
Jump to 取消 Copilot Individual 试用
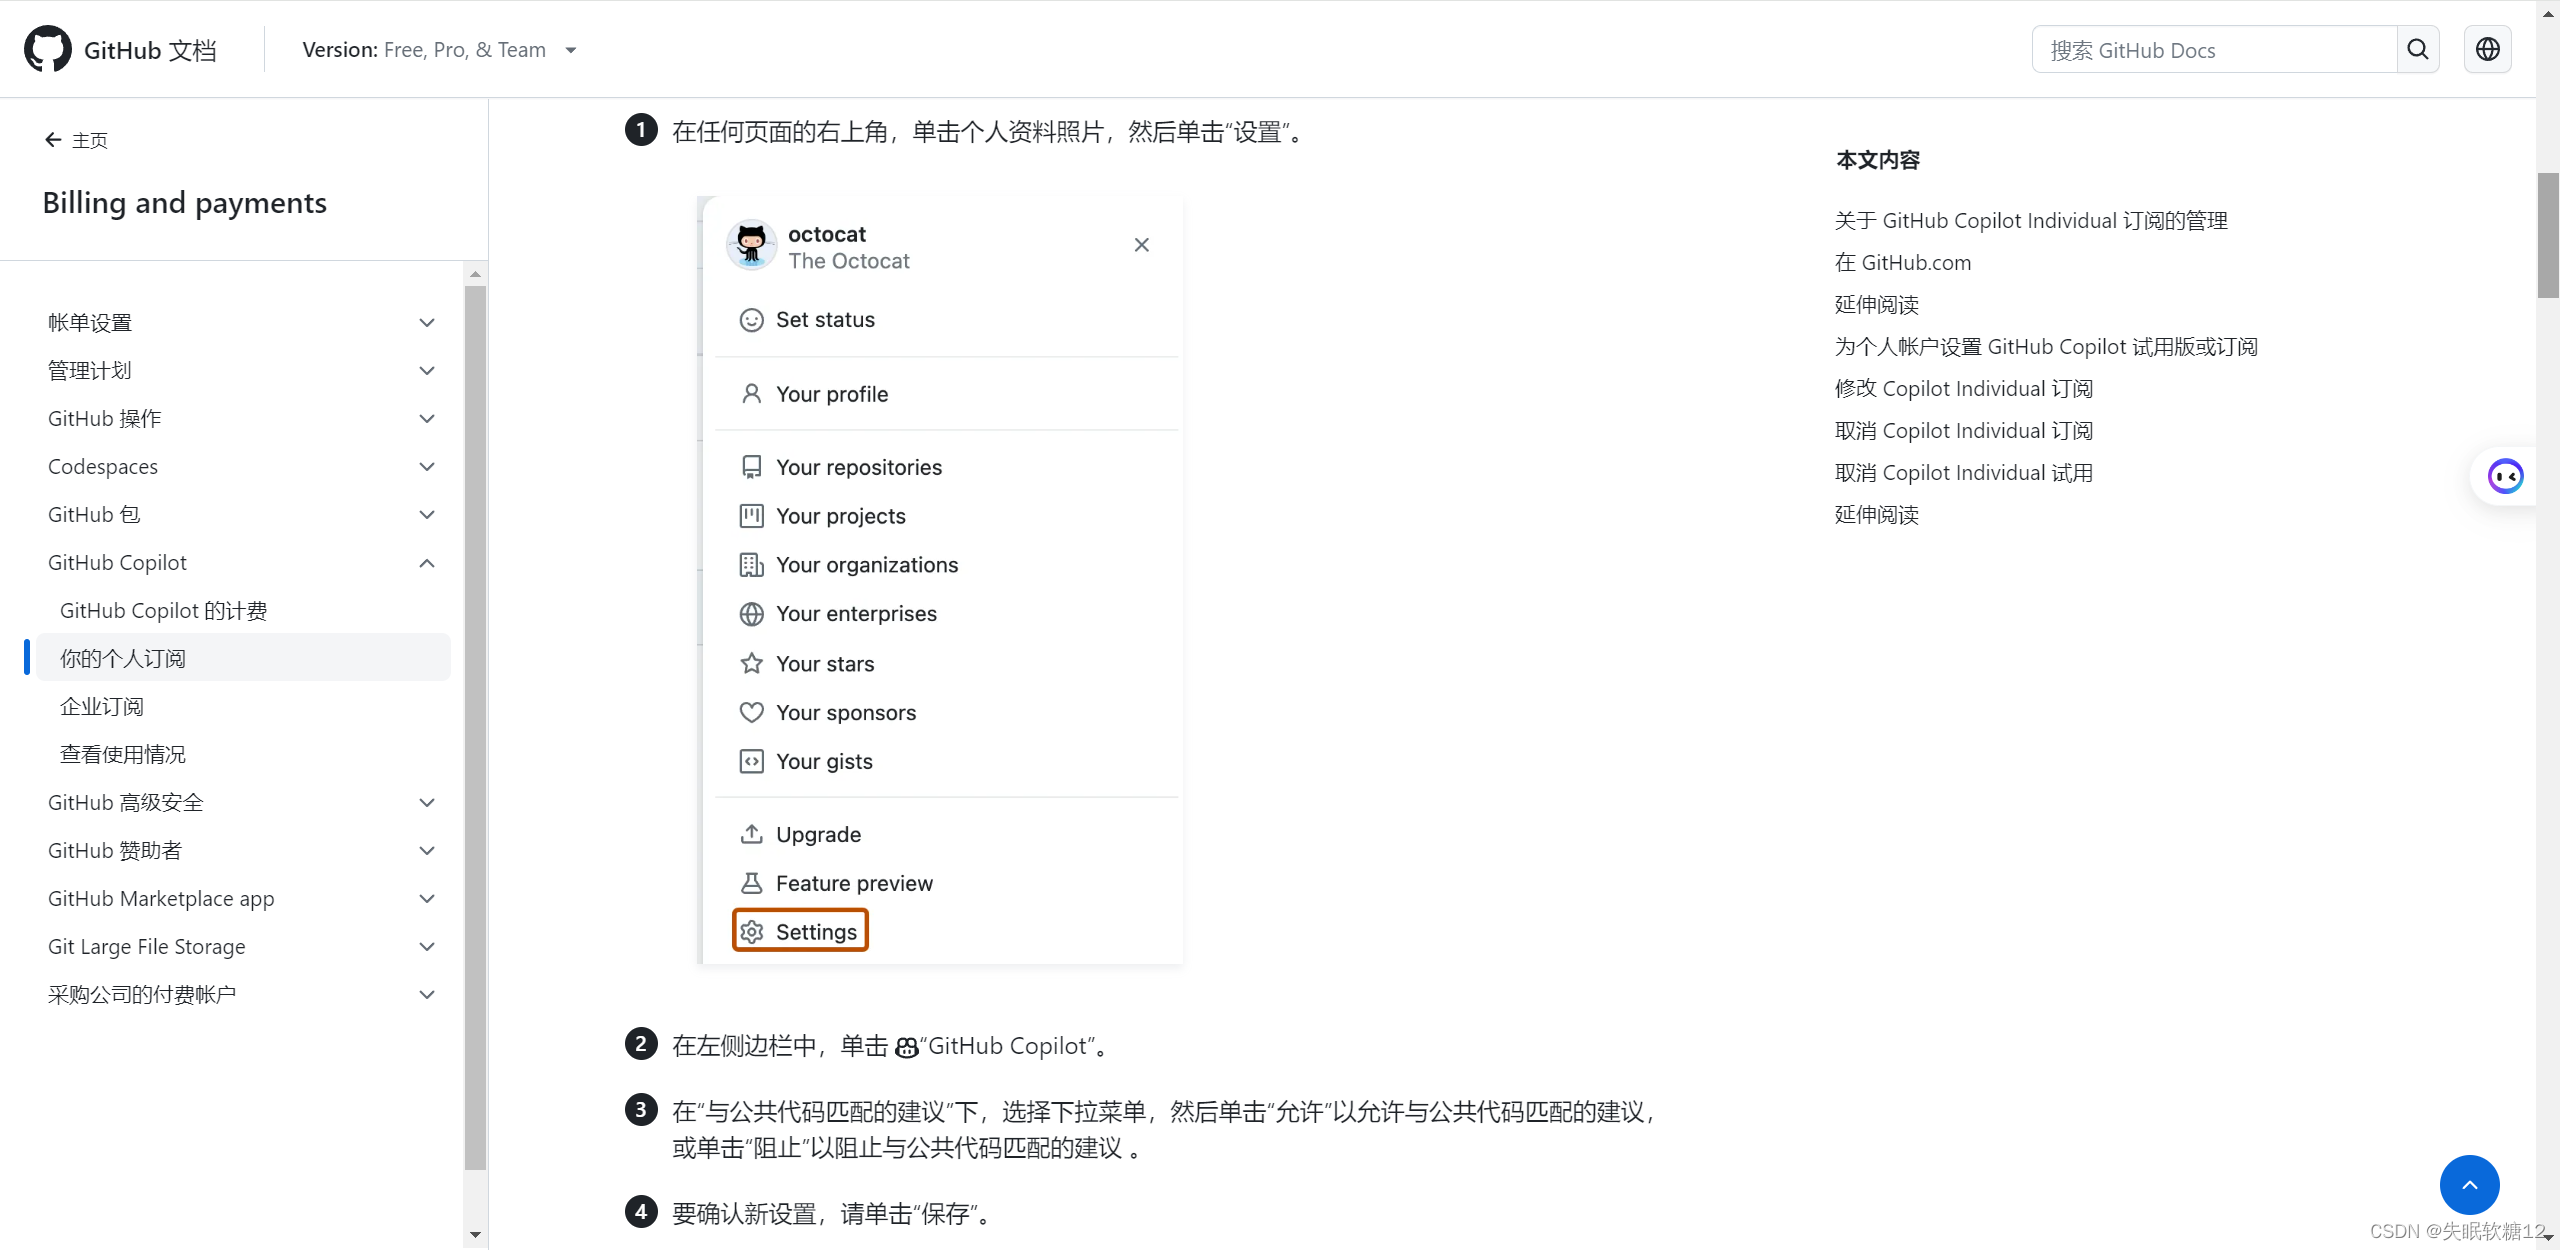pos(1963,472)
